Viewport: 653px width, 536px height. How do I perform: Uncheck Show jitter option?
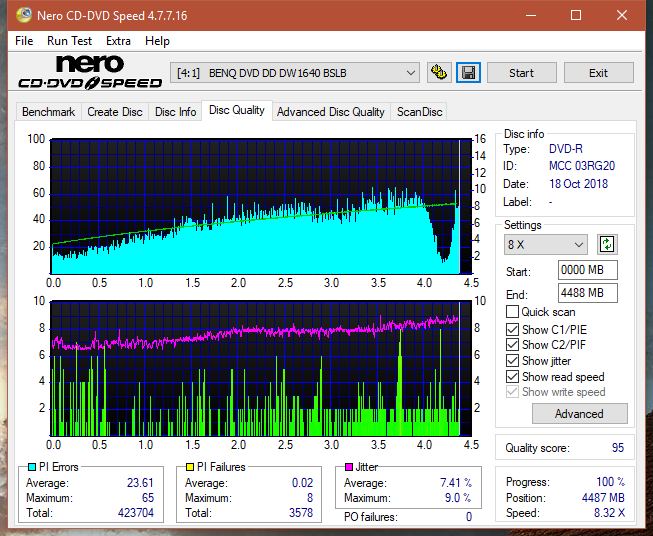click(512, 361)
